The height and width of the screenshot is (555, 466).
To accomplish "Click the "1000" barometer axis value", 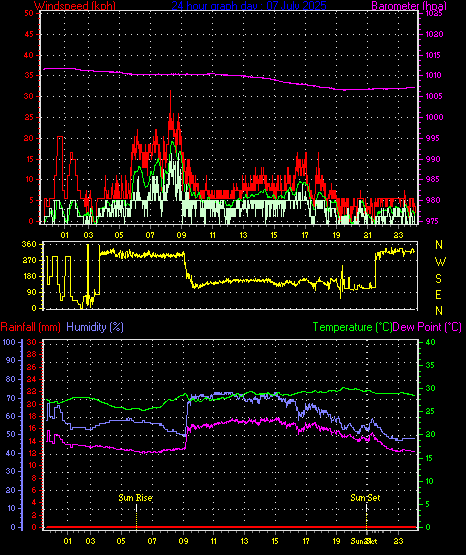I will point(434,117).
